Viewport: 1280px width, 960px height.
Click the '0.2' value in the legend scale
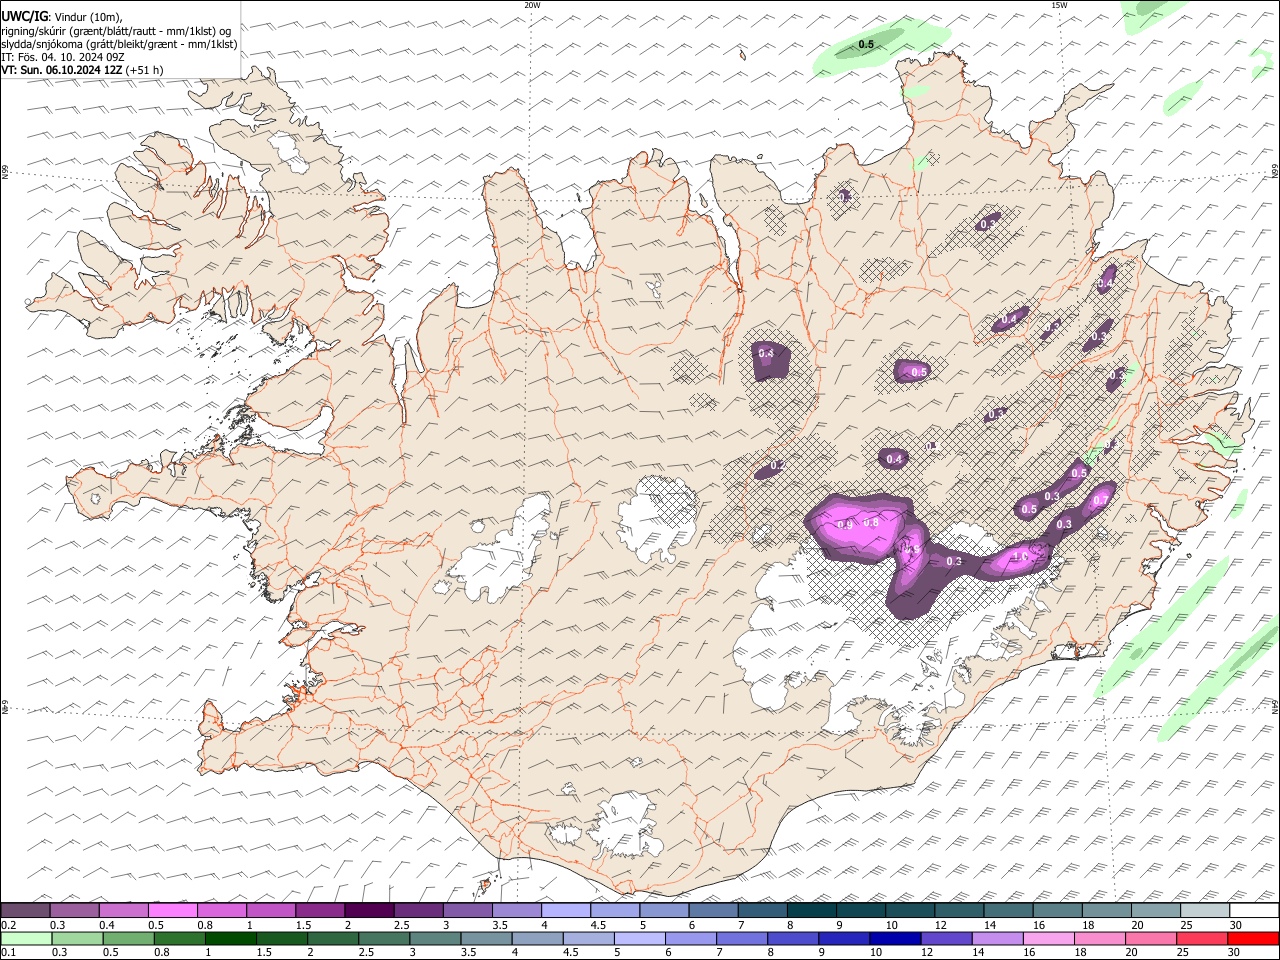[x=8, y=925]
